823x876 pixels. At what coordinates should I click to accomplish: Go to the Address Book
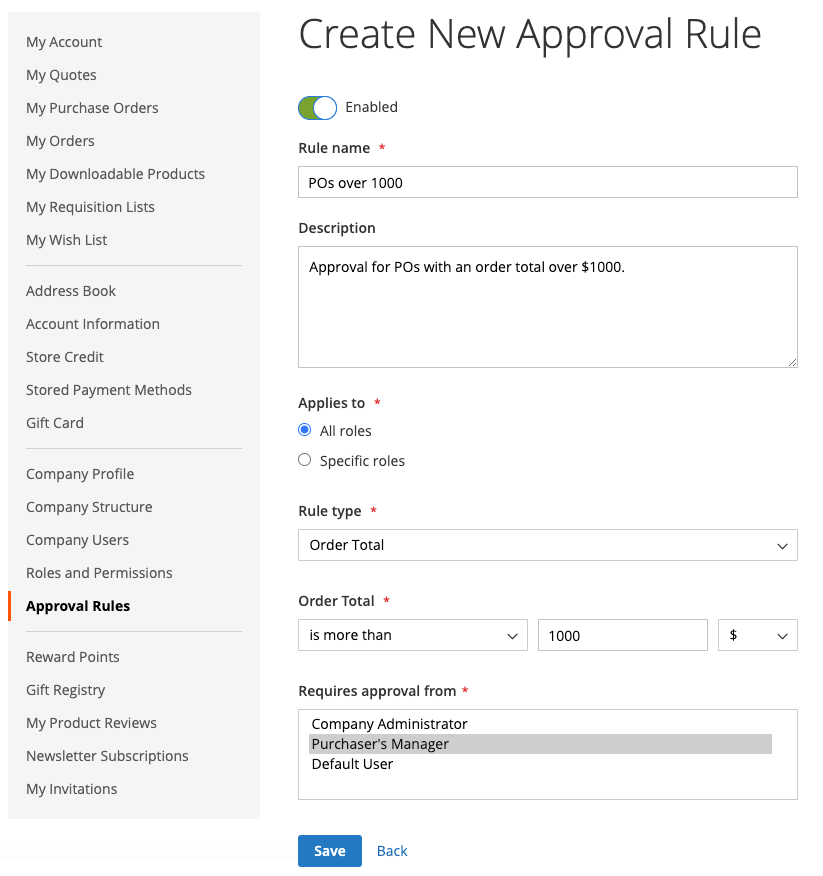click(71, 291)
